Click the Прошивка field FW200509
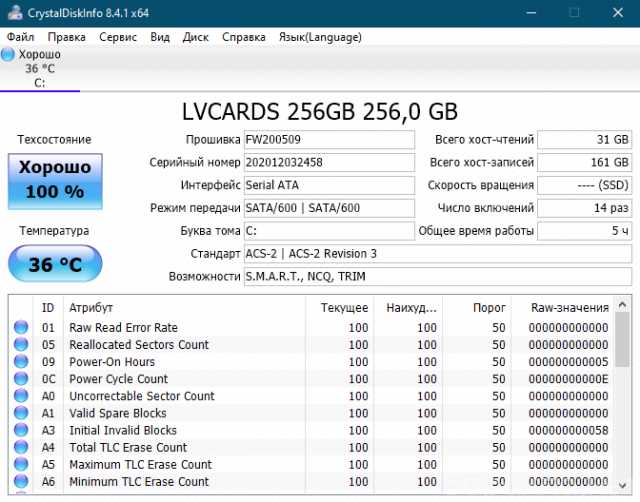 click(x=329, y=140)
